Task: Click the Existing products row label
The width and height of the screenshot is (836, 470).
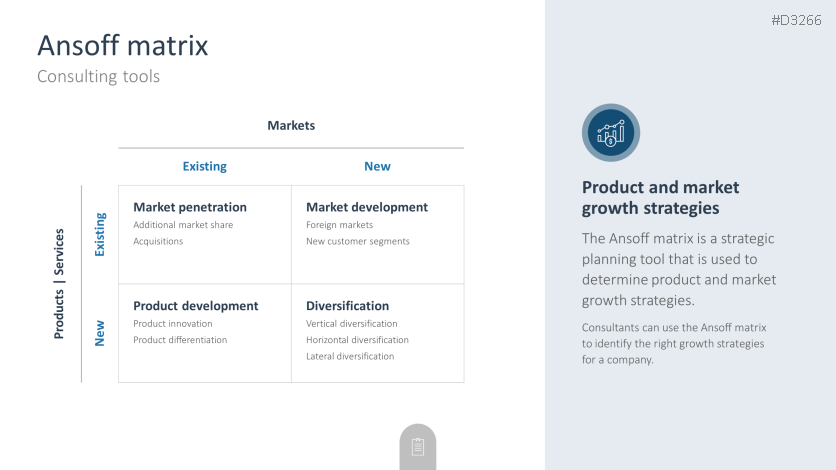Action: (99, 234)
